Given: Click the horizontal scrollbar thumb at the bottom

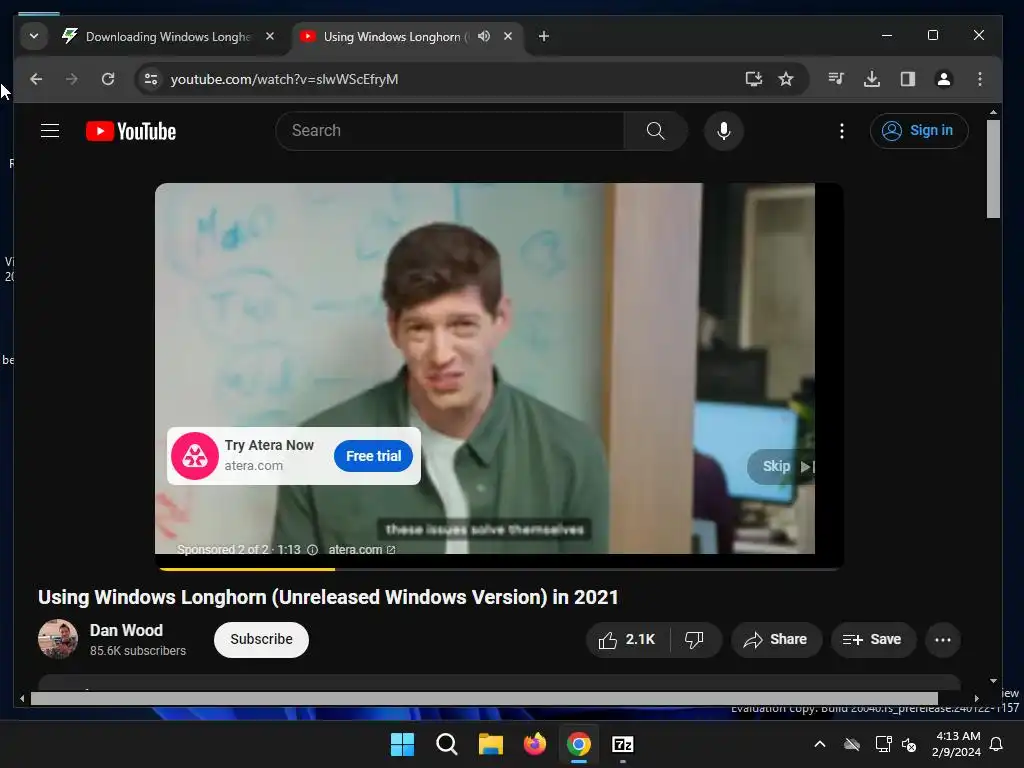Looking at the screenshot, I should pos(484,698).
